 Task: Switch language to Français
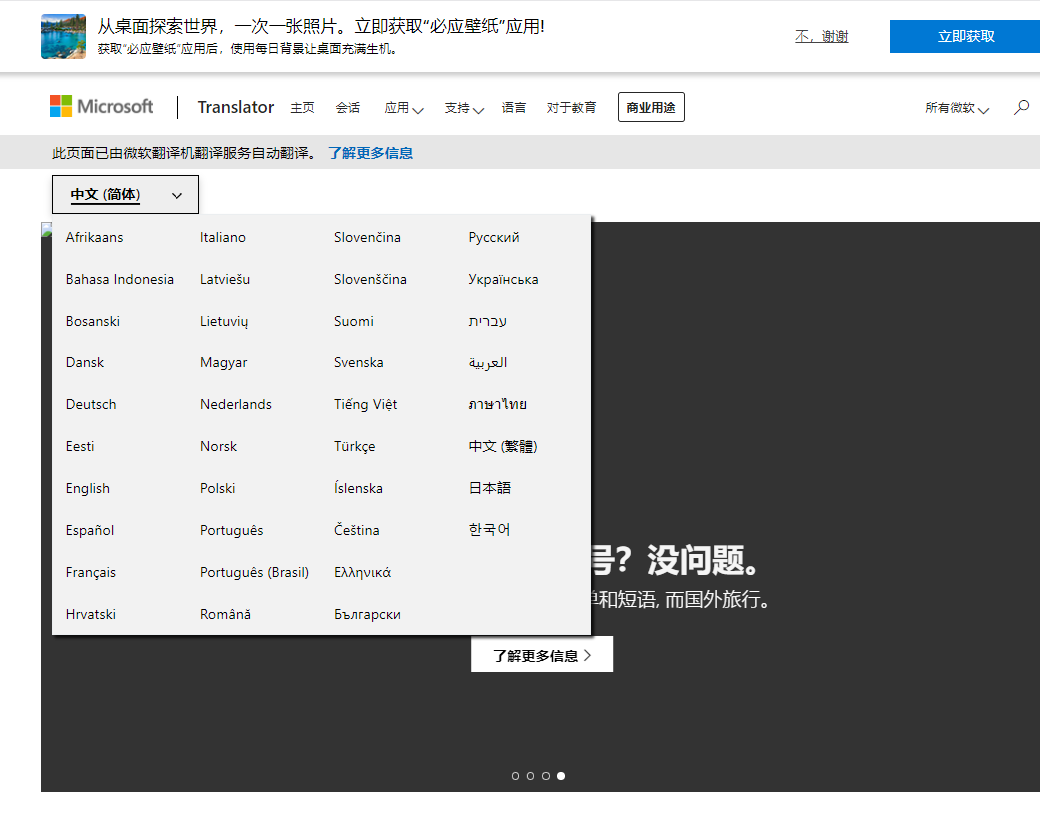click(90, 572)
